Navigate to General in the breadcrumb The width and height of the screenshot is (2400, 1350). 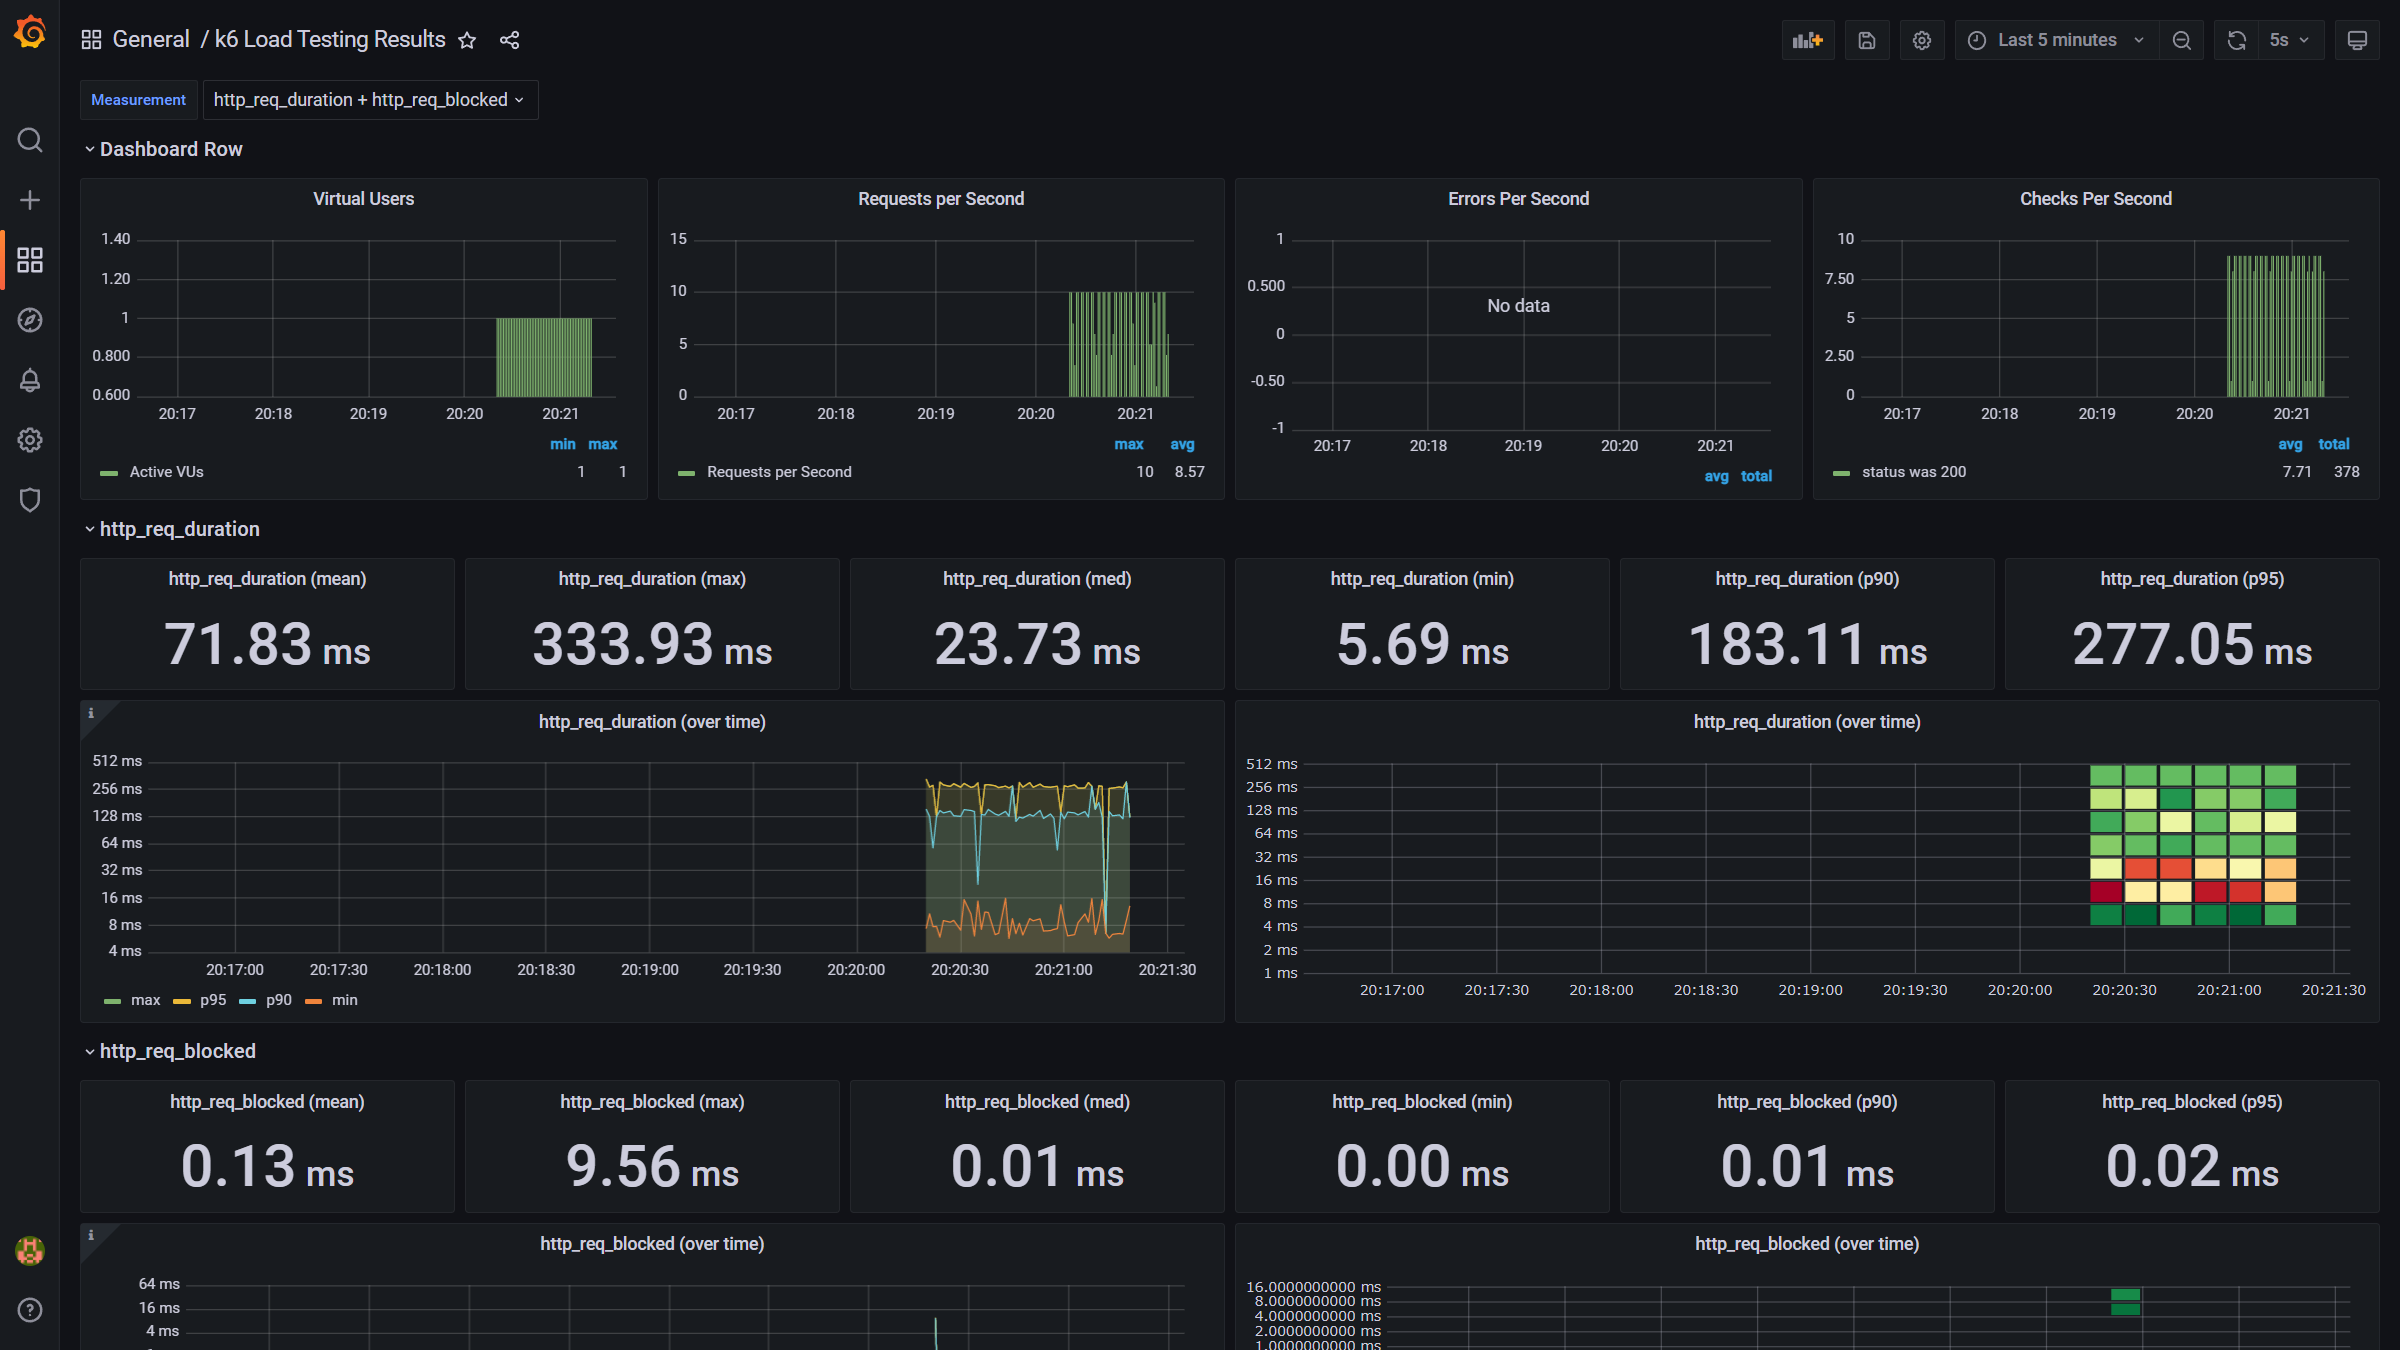(151, 39)
